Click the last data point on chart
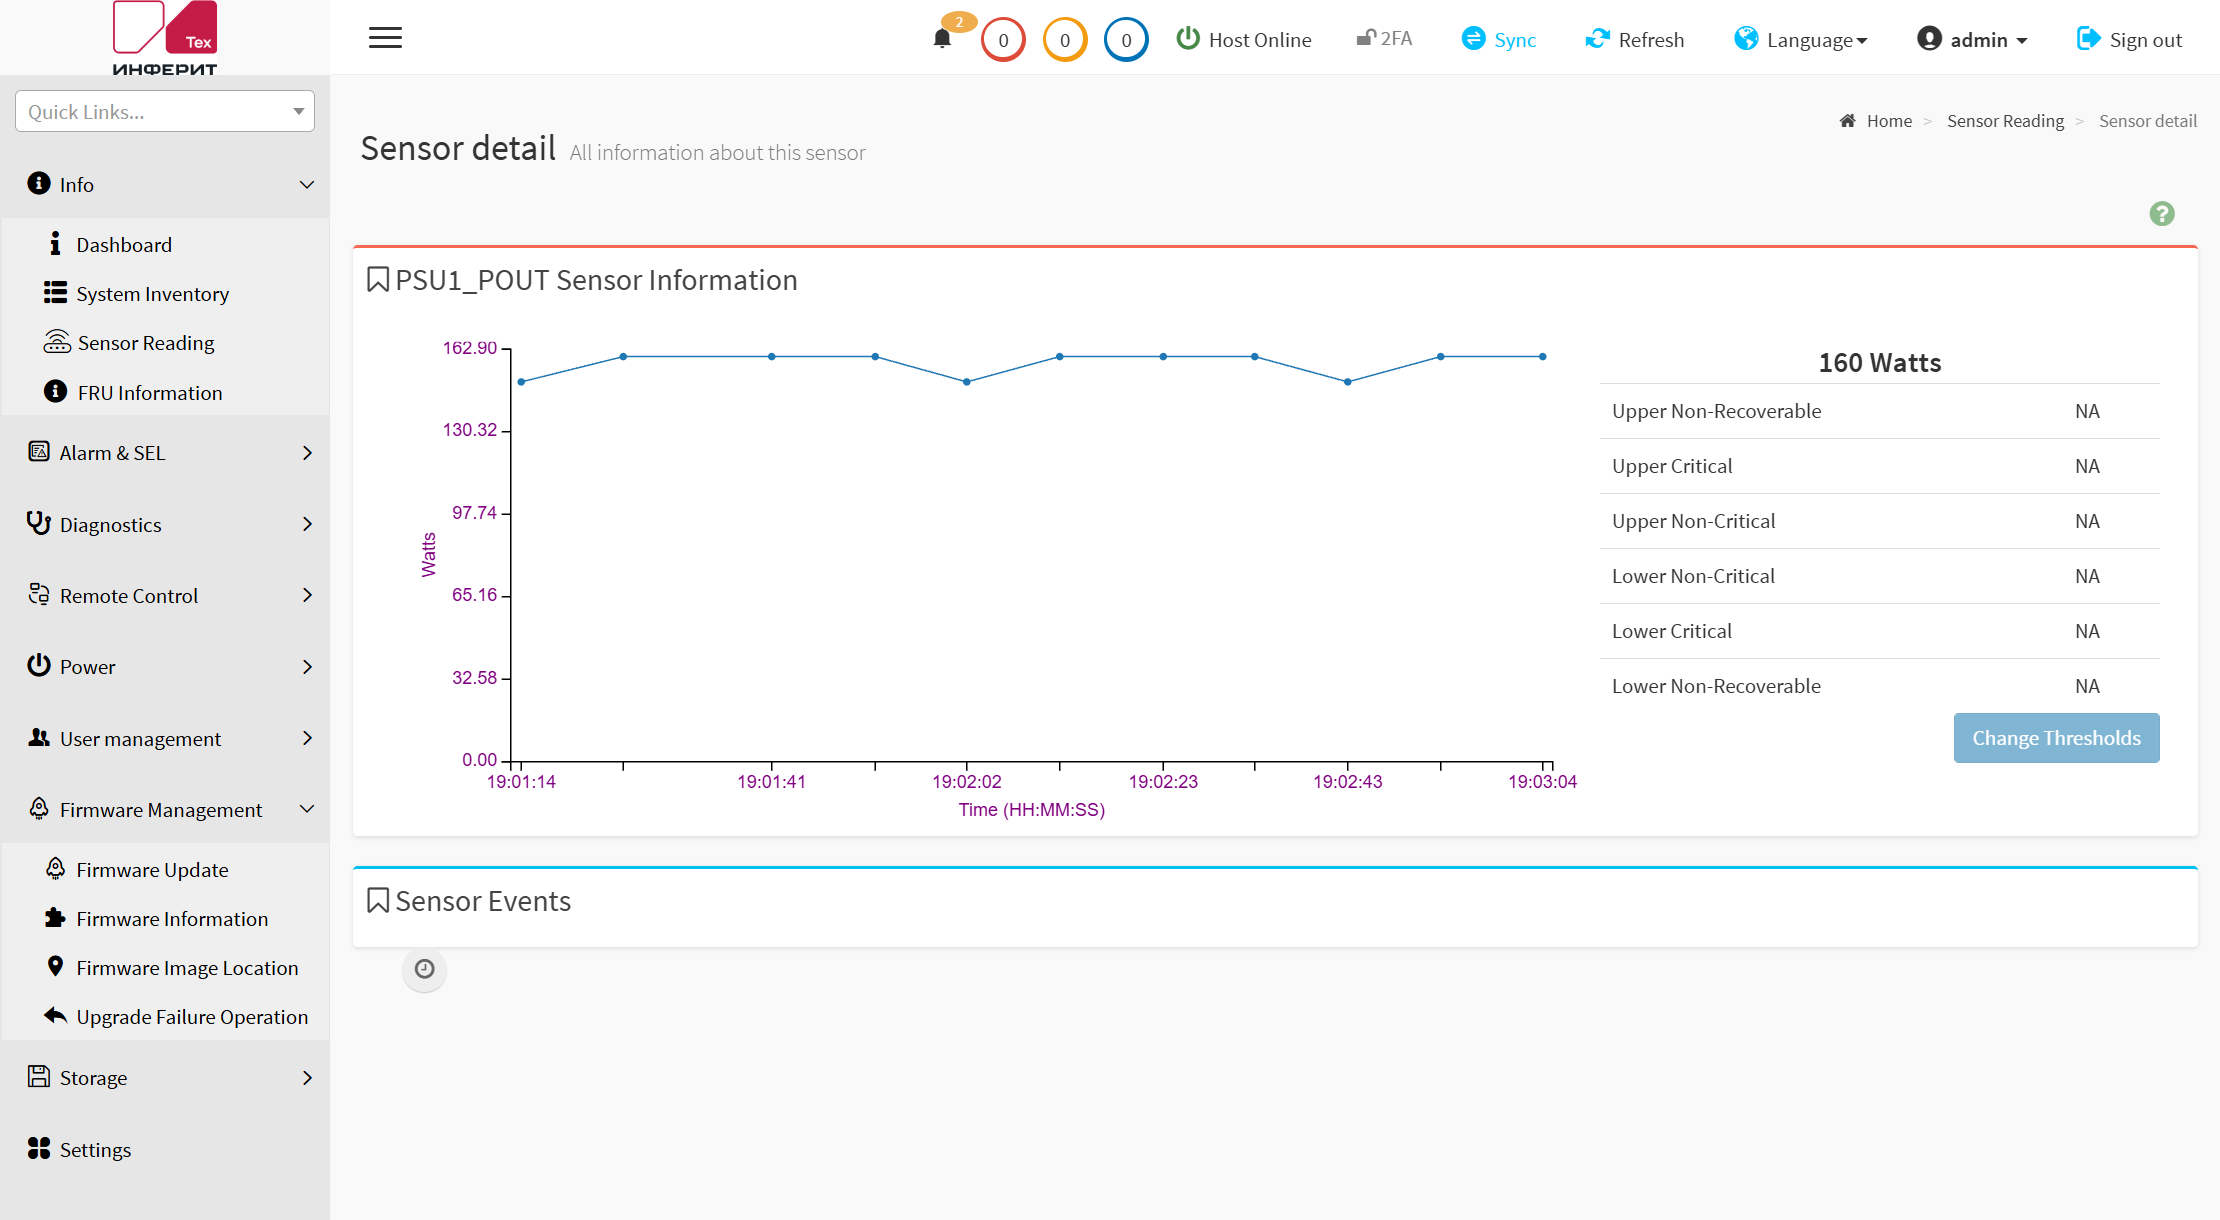The height and width of the screenshot is (1220, 2220). click(x=1543, y=356)
